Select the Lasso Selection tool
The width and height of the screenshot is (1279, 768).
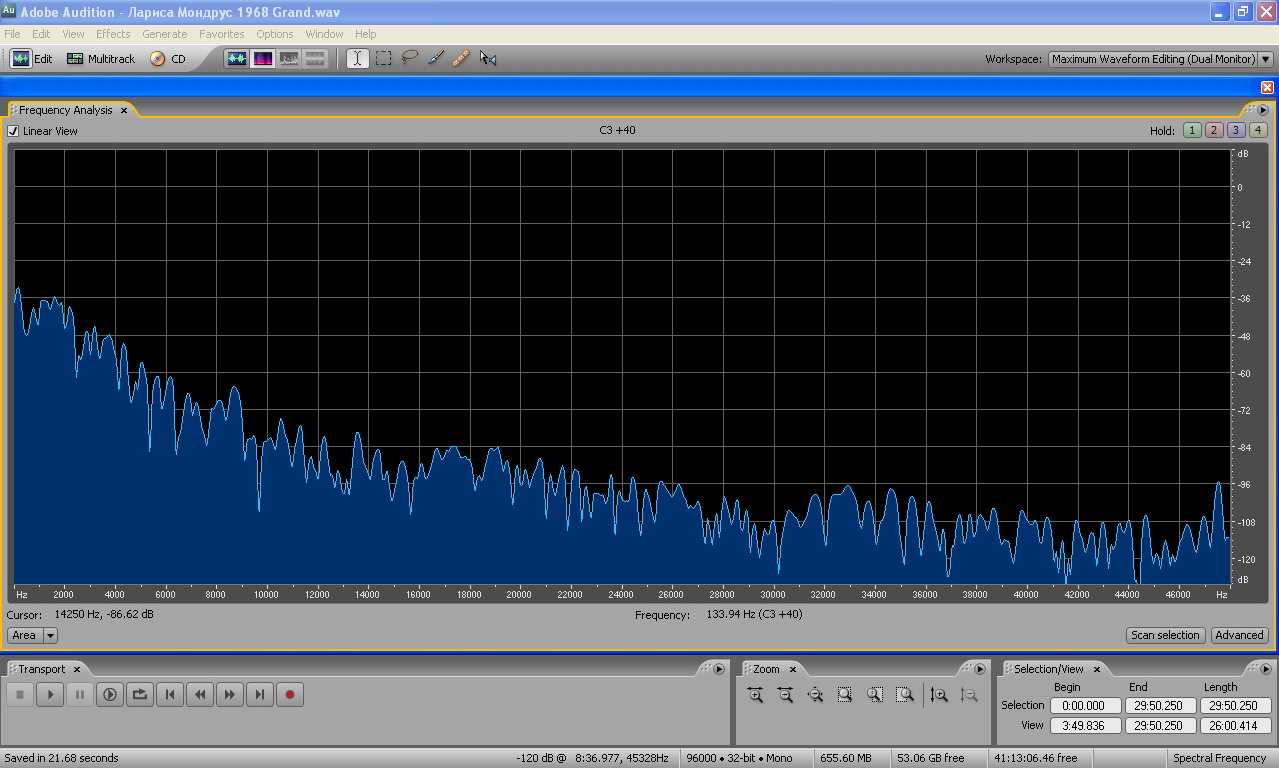[x=409, y=59]
